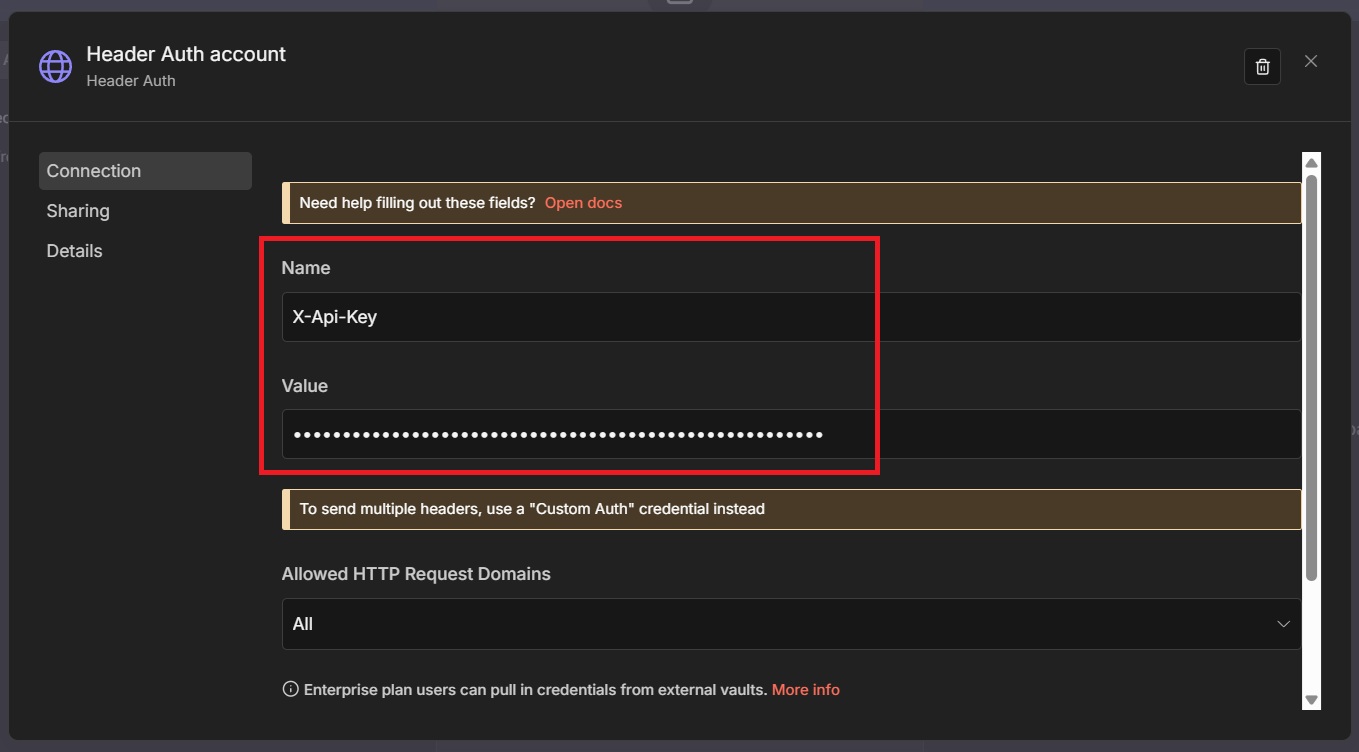Click the scrollbar up arrow
Viewport: 1359px width, 752px height.
1312,162
